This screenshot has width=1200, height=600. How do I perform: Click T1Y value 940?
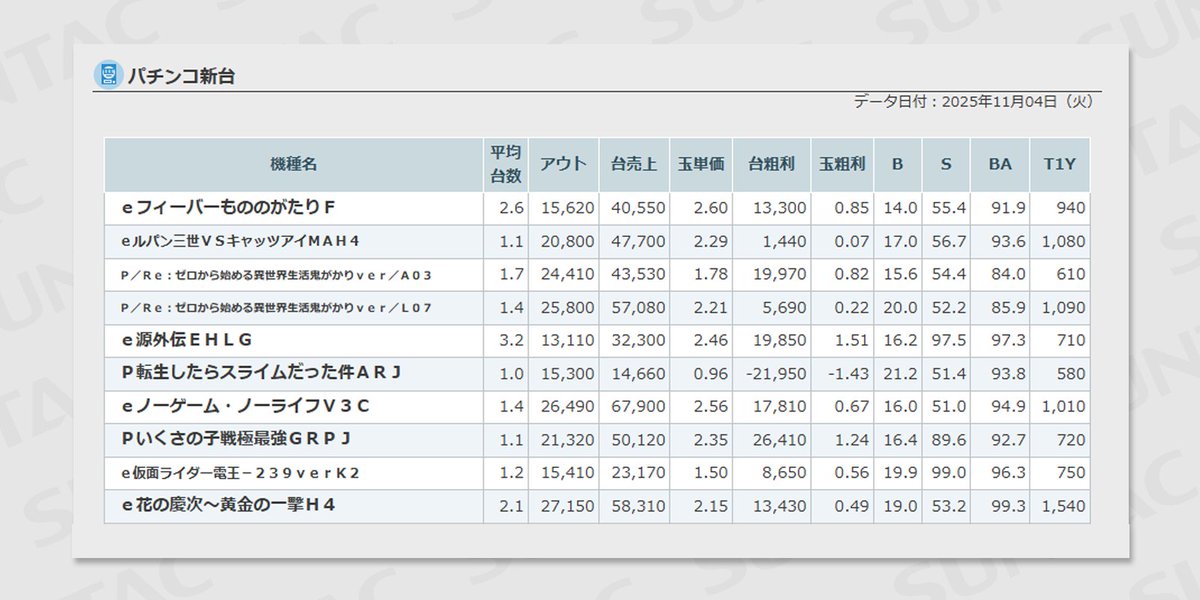(x=1070, y=208)
